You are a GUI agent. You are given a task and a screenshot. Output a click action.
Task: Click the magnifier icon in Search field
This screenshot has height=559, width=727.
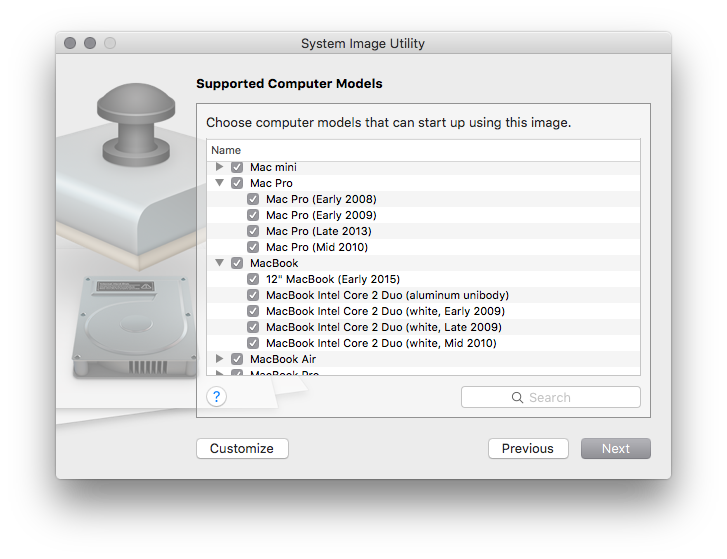(x=517, y=398)
